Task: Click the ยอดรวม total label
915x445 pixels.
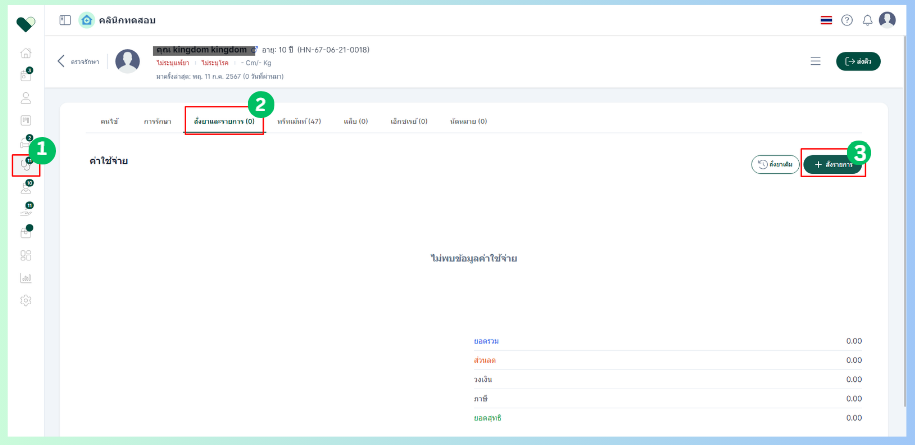Action: [x=487, y=341]
